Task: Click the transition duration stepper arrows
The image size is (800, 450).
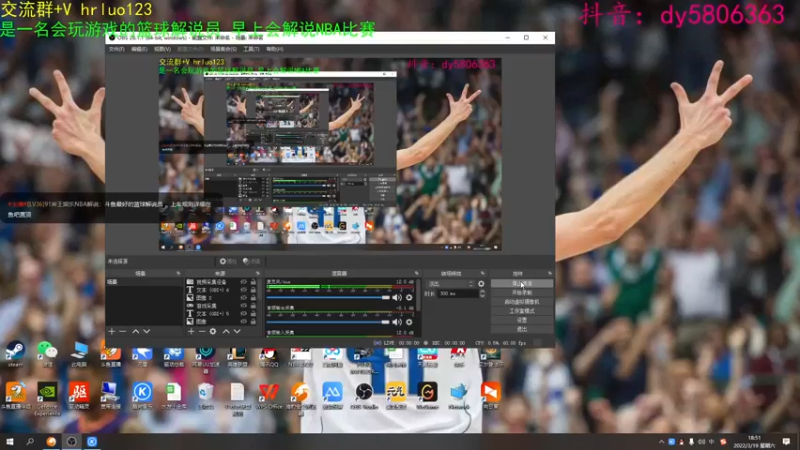Action: click(482, 294)
